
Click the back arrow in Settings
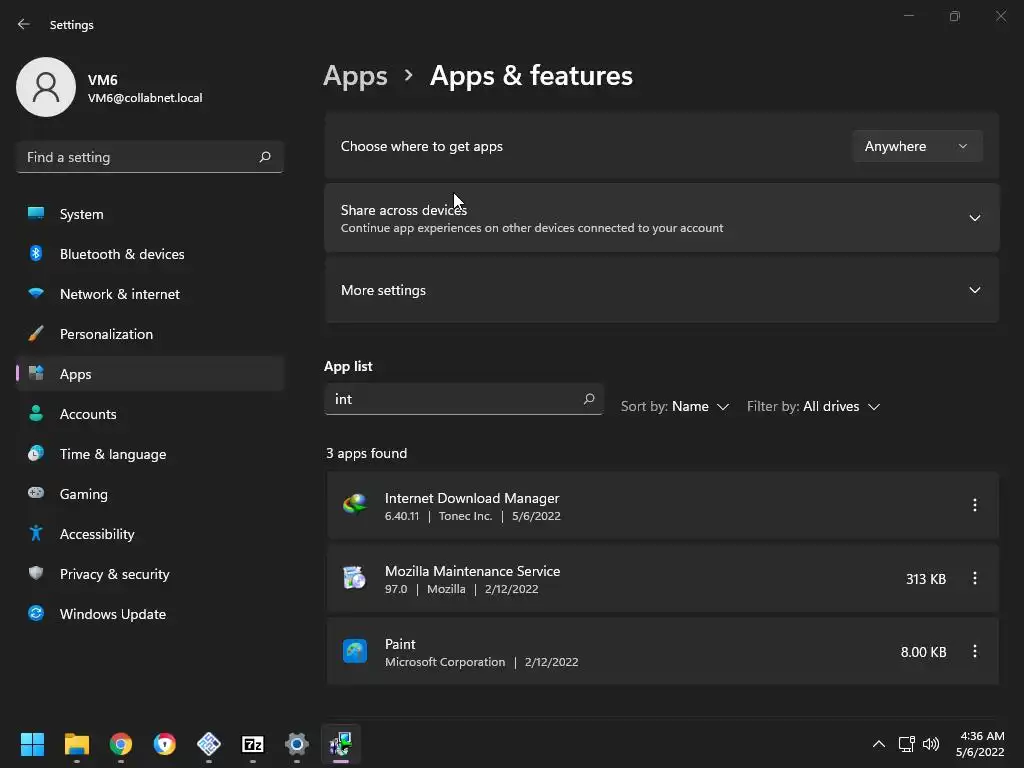click(x=24, y=24)
